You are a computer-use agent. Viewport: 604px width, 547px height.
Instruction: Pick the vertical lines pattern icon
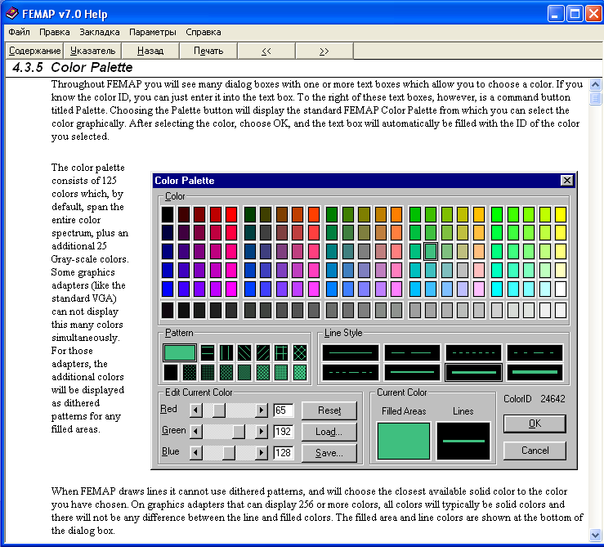(226, 352)
